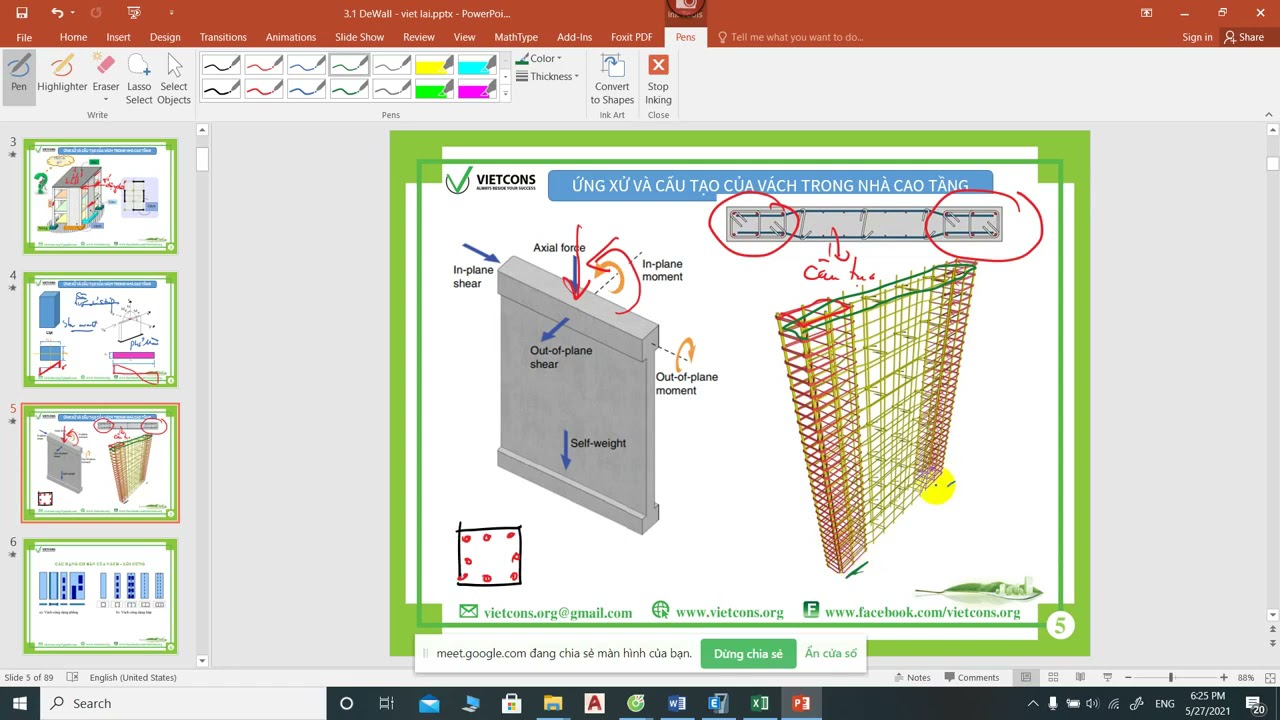Click Convert to Shapes
The image size is (1280, 720).
(x=612, y=80)
